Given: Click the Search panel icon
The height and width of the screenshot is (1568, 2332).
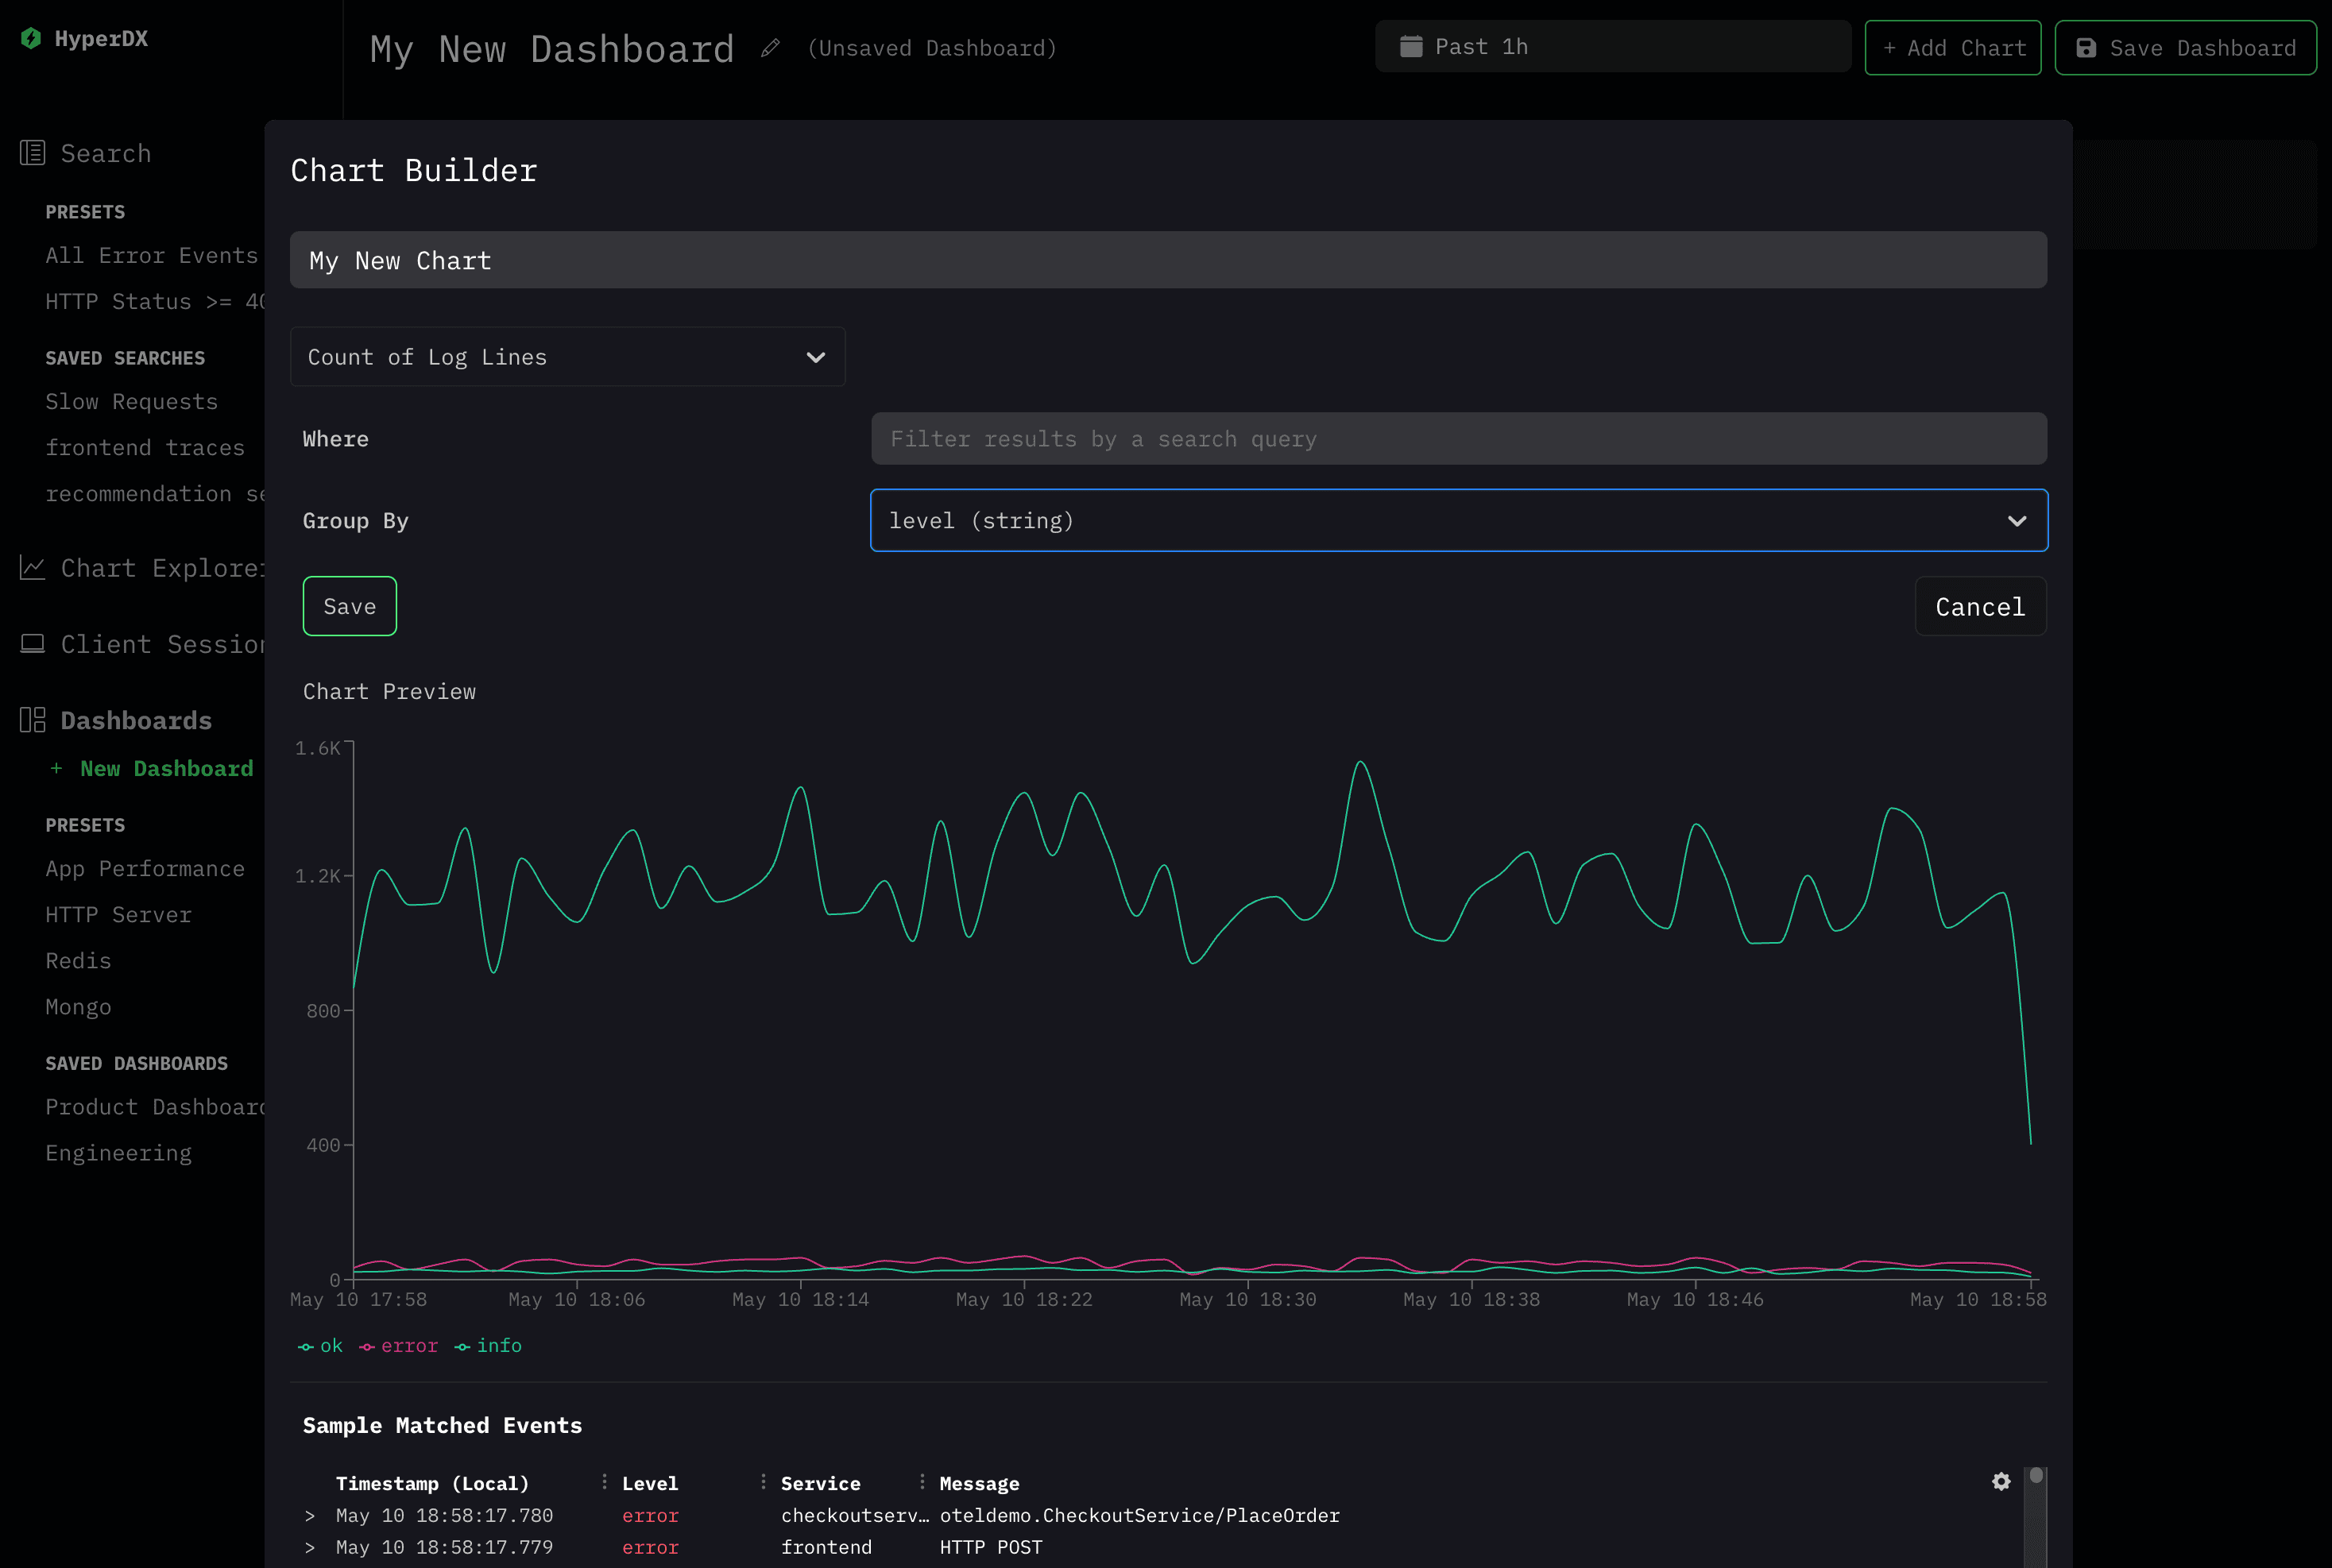Looking at the screenshot, I should (33, 154).
